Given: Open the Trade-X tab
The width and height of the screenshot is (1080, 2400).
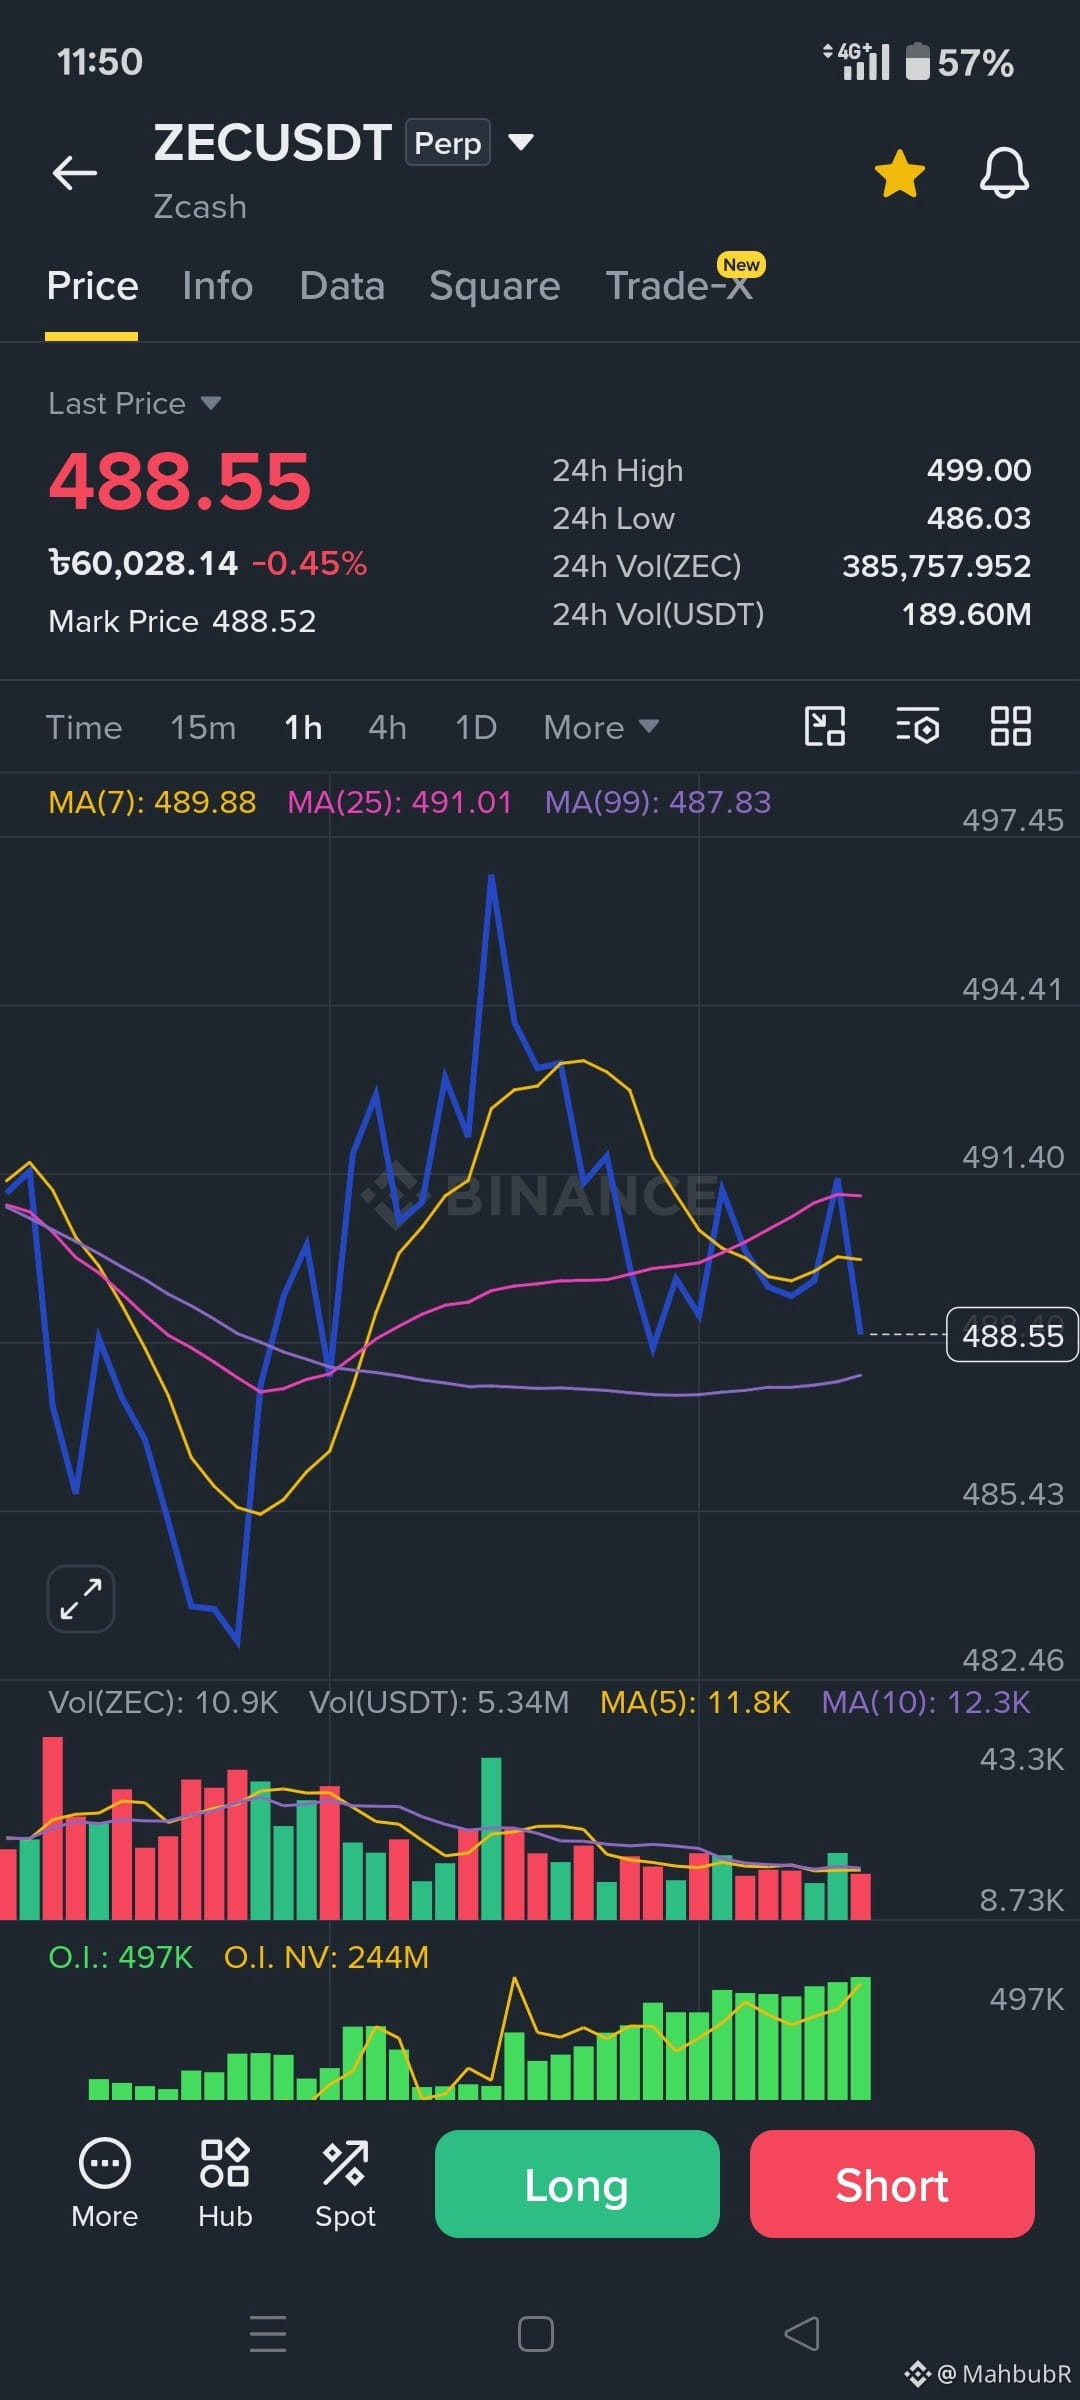Looking at the screenshot, I should click(679, 286).
